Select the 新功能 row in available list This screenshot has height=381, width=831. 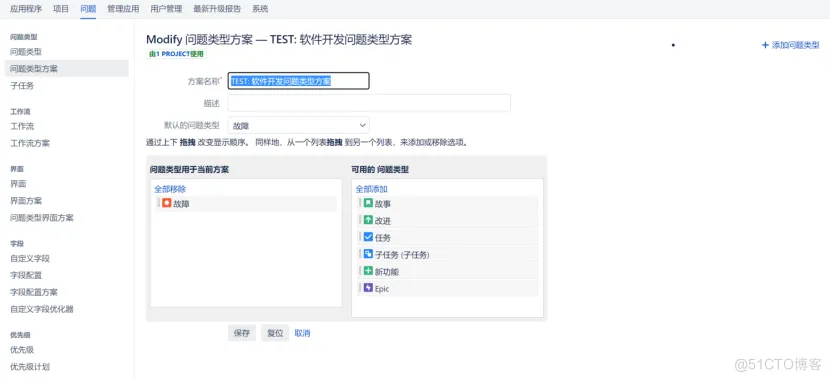447,271
